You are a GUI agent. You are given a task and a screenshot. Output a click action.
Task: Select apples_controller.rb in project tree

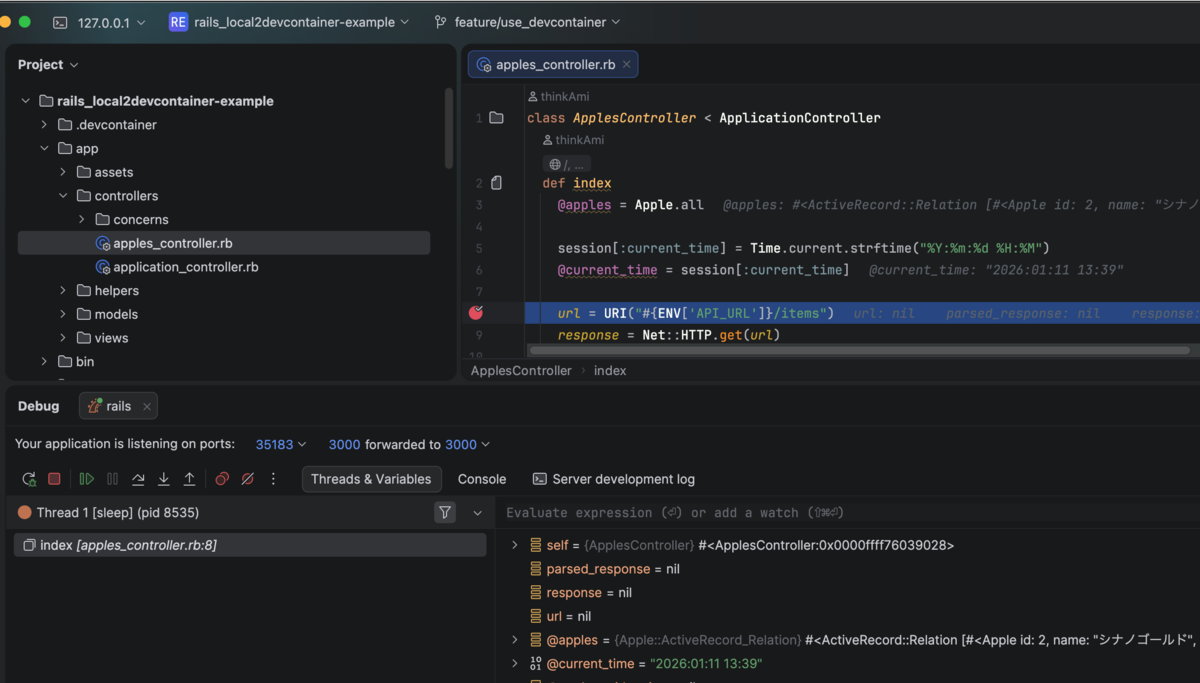pyautogui.click(x=224, y=243)
